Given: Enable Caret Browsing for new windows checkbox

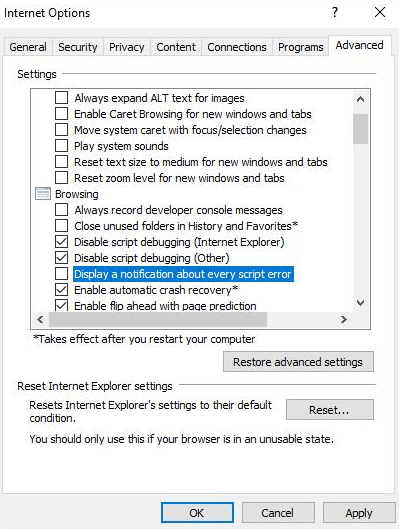Looking at the screenshot, I should point(61,114).
